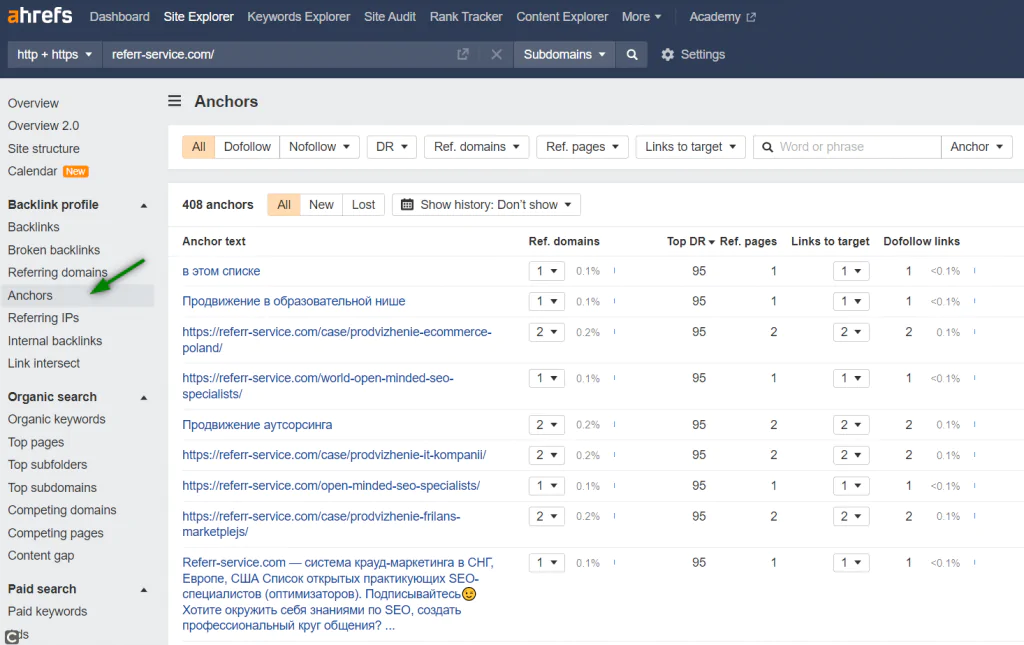The width and height of the screenshot is (1024, 645).
Task: Open Overview in the sidebar
Action: [x=33, y=103]
